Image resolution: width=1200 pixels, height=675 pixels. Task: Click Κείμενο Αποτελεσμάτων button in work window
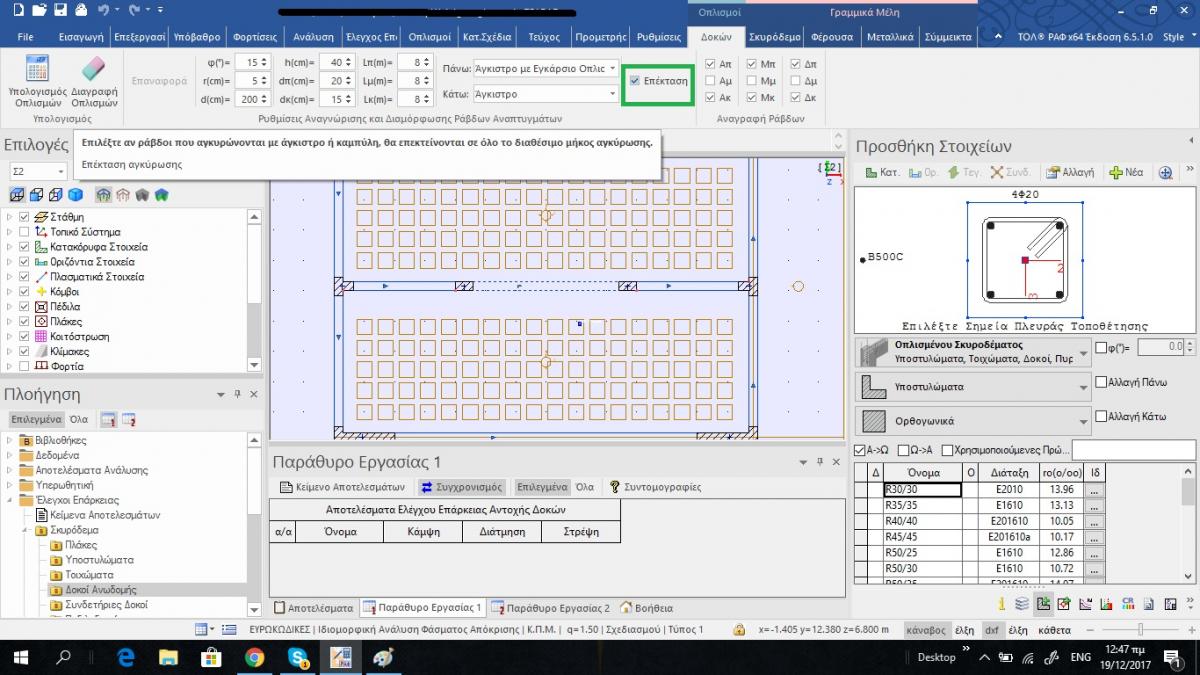point(342,487)
